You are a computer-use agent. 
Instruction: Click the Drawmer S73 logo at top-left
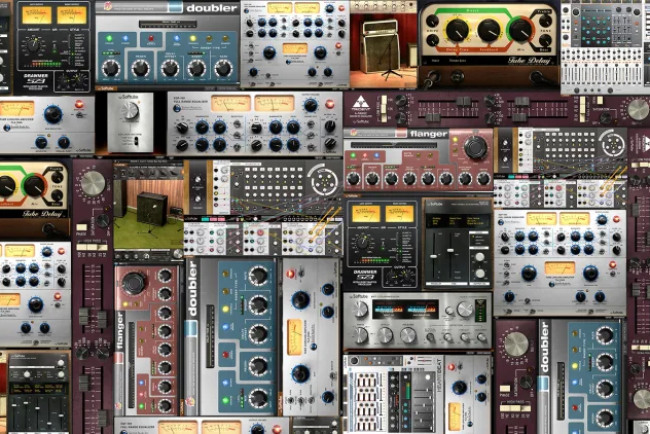[35, 79]
